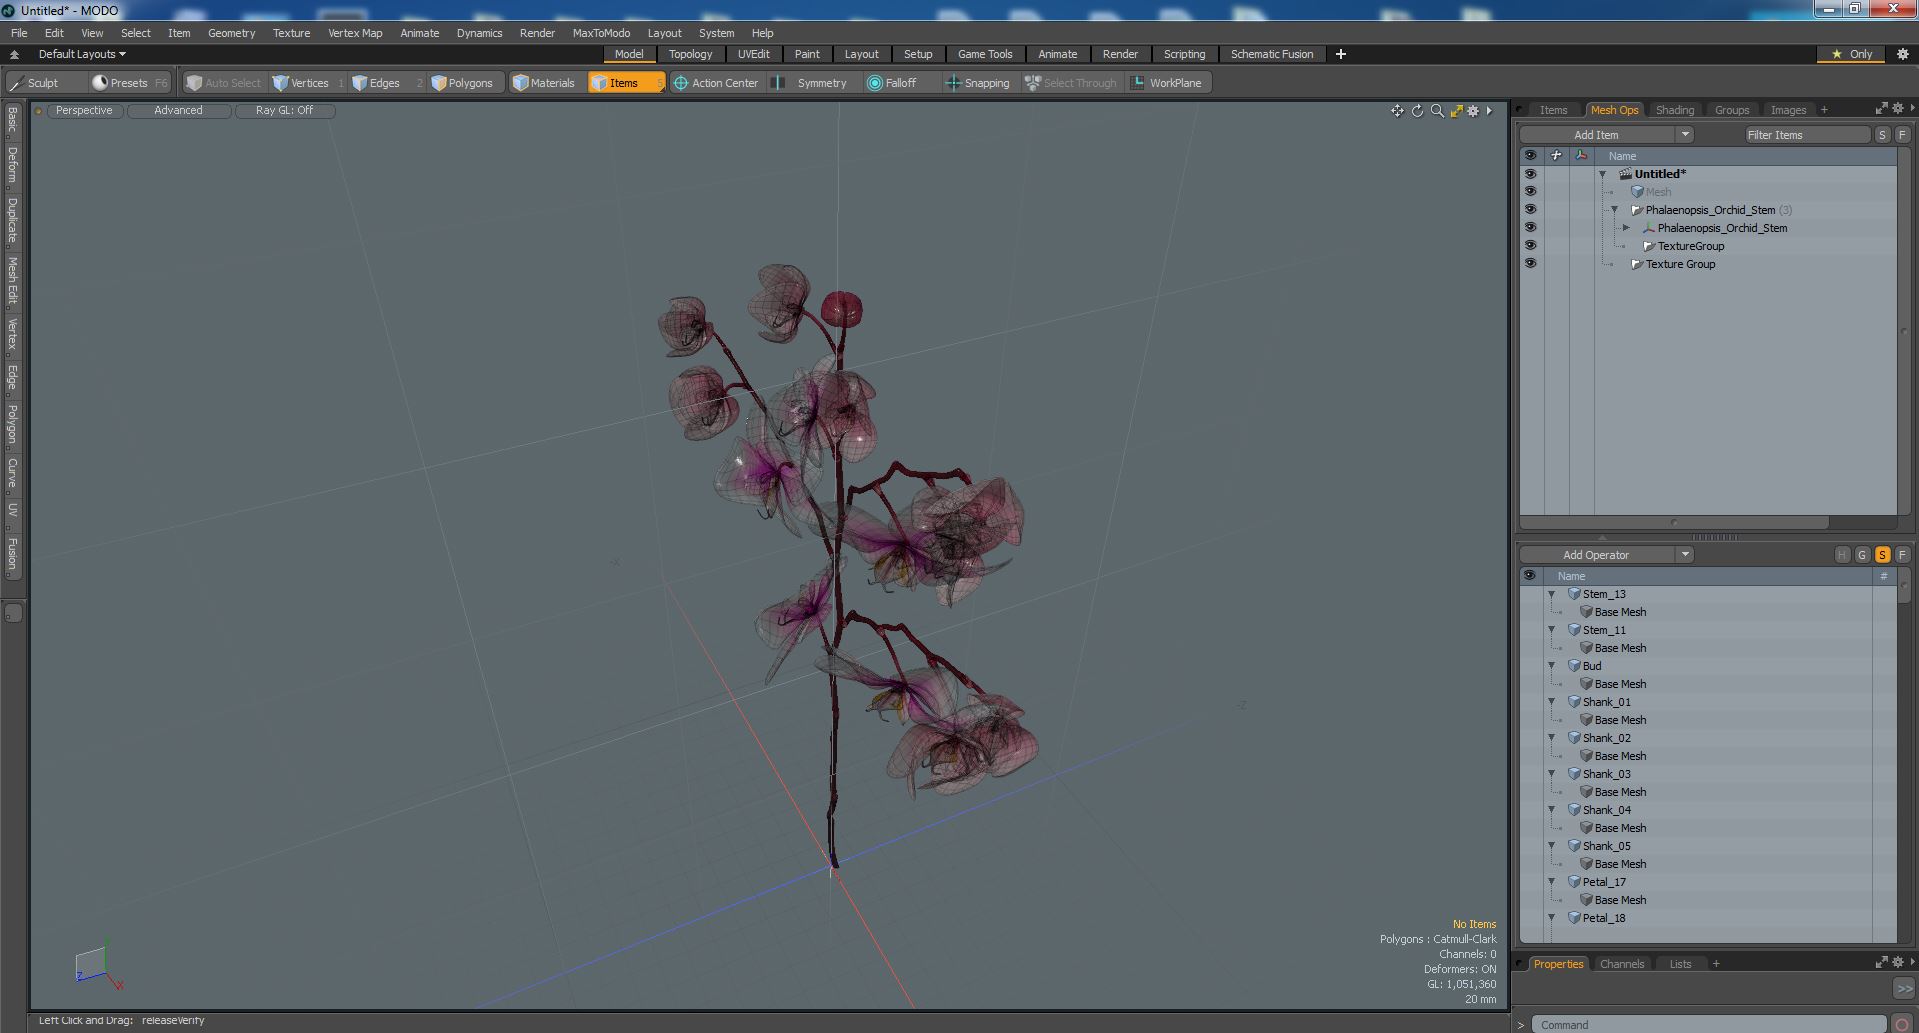Click the F button beside Filter Items
The width and height of the screenshot is (1919, 1033).
tap(1902, 135)
